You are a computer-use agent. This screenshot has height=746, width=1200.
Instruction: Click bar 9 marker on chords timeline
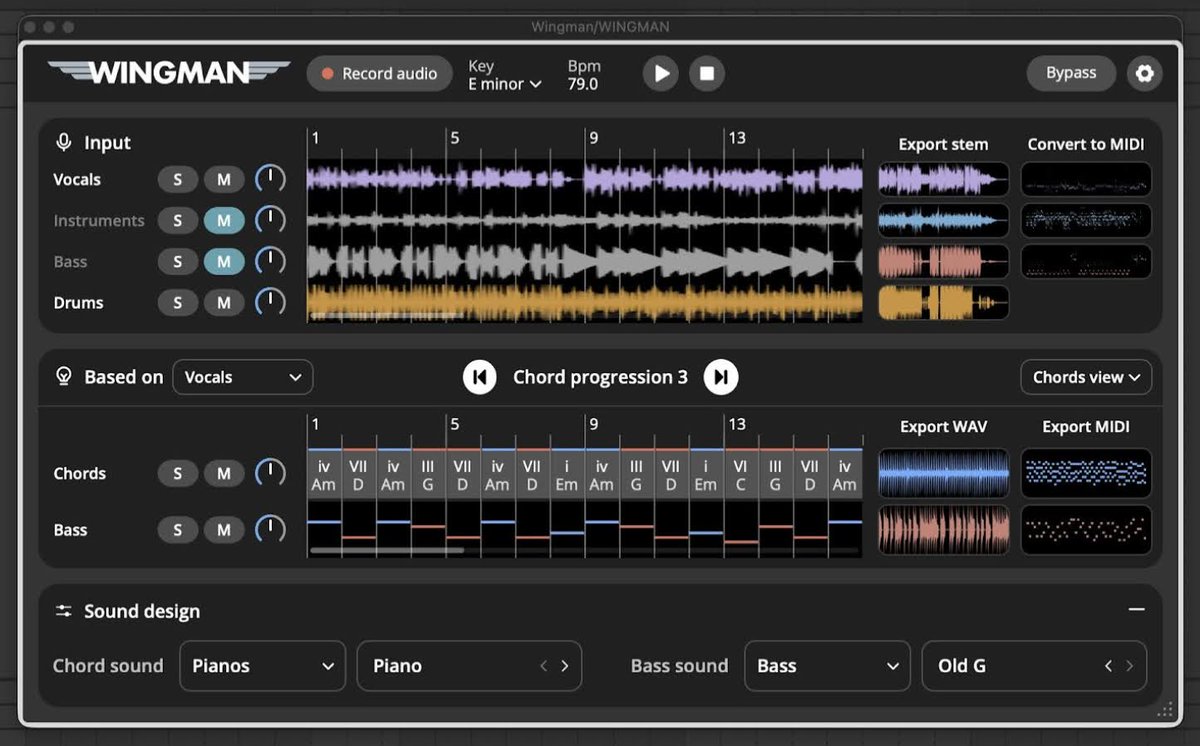594,424
